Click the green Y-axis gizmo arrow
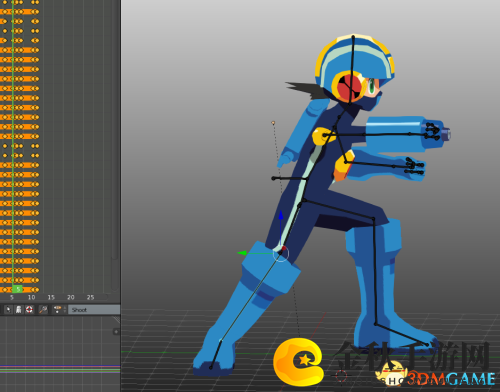 click(x=242, y=253)
